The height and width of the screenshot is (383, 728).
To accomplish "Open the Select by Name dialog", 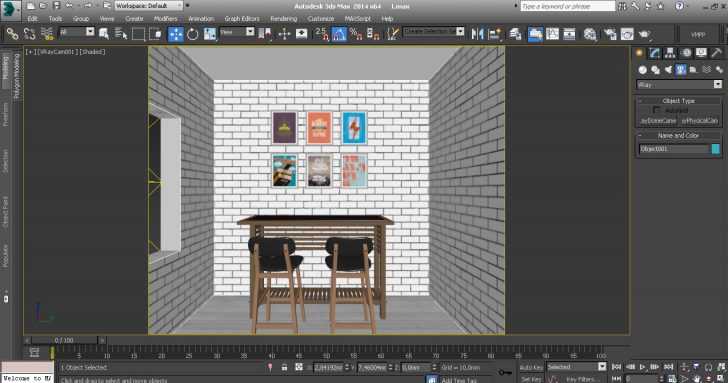I will (x=121, y=33).
